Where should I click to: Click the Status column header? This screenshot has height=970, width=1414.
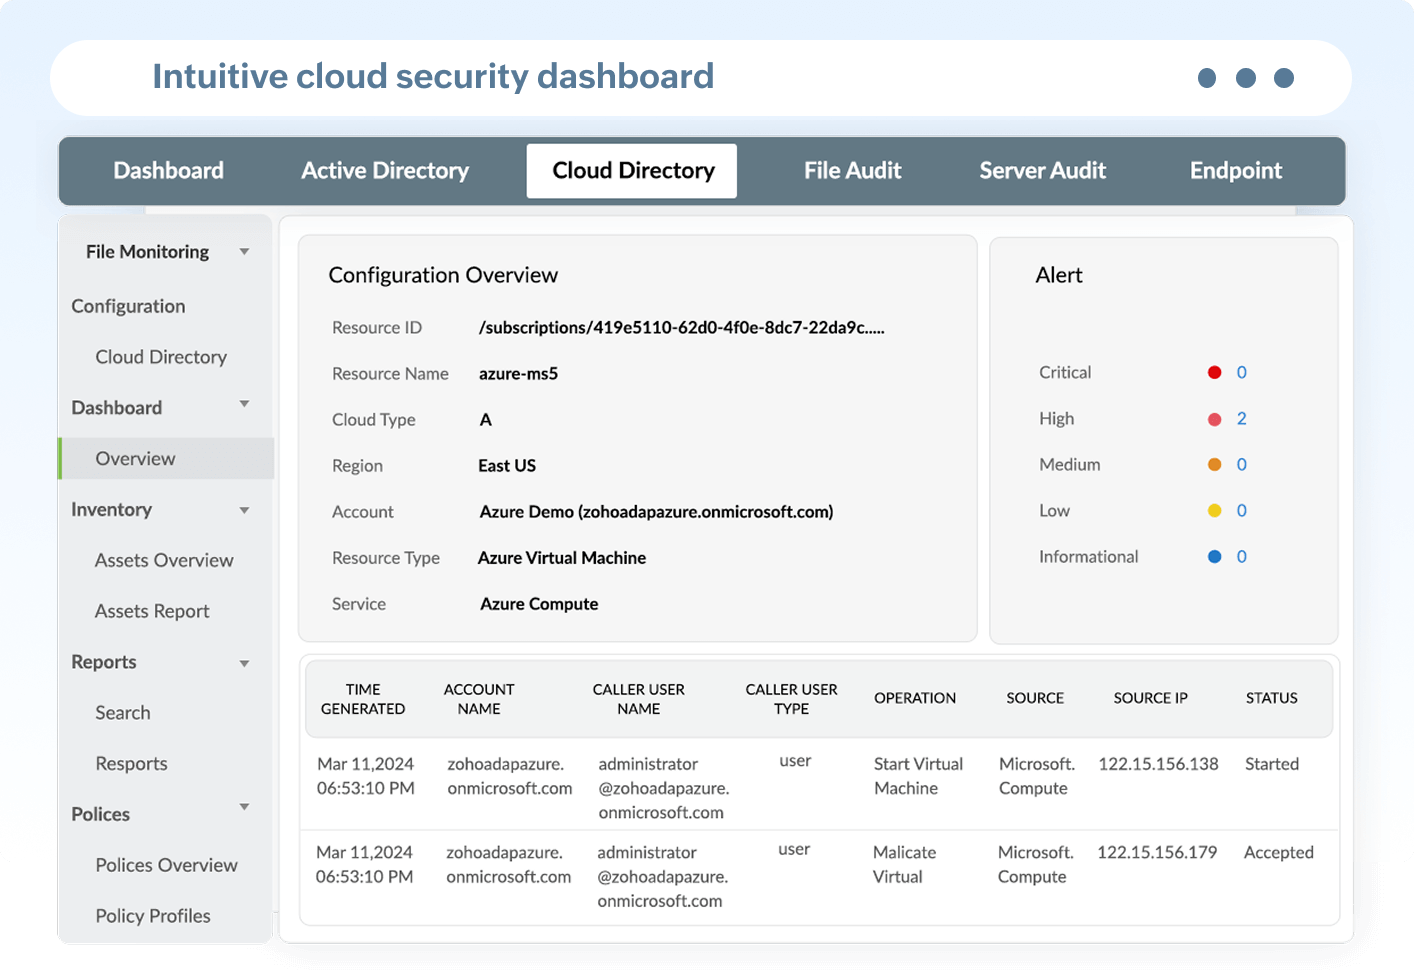[x=1271, y=698]
